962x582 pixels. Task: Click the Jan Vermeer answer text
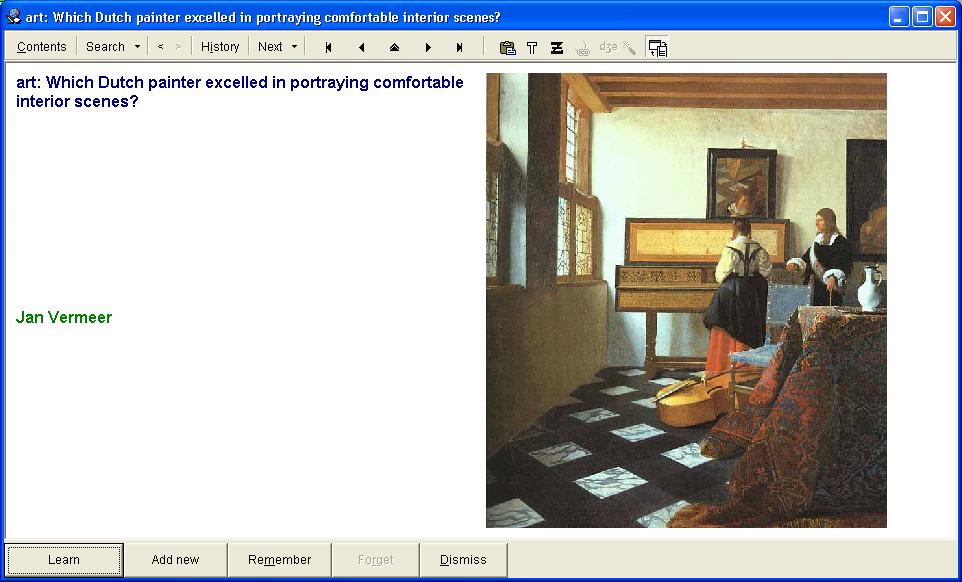pos(64,318)
